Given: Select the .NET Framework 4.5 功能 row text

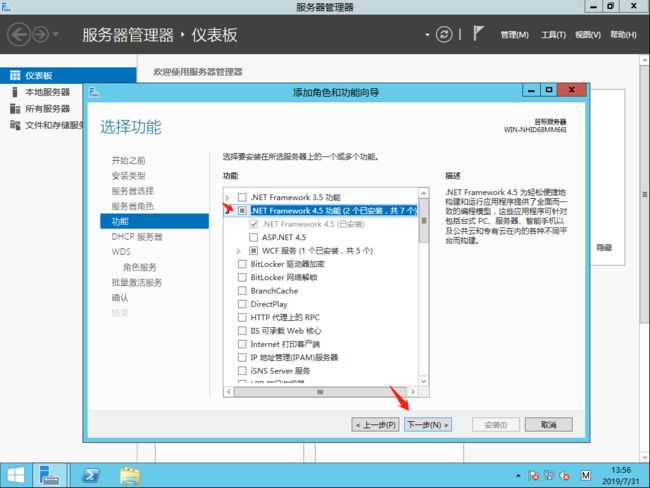Looking at the screenshot, I should (333, 211).
